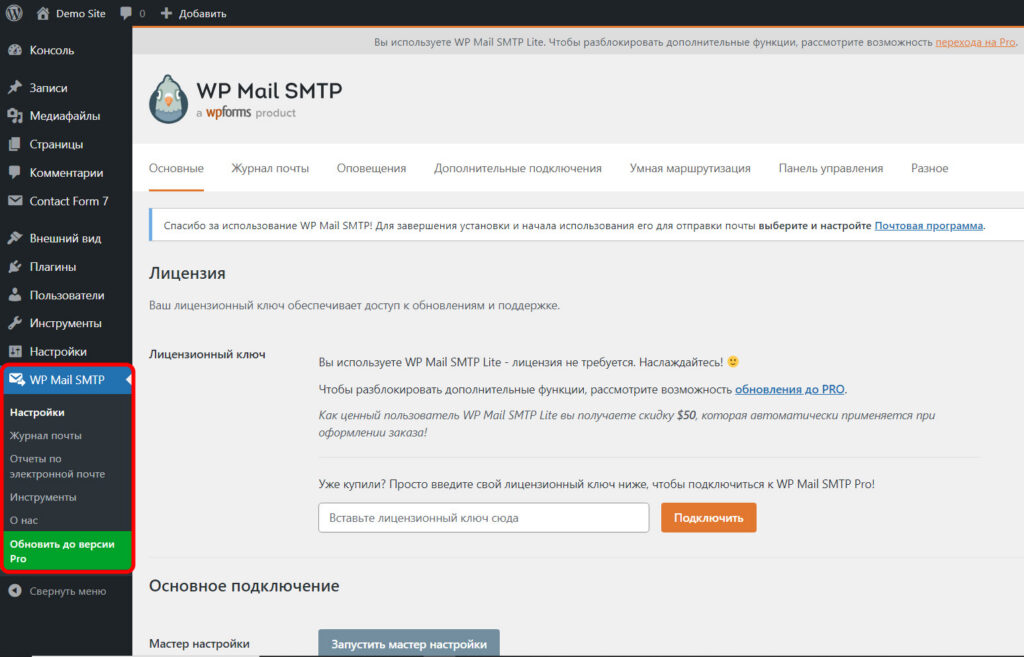Viewport: 1024px width, 657px height.
Task: Click the Медиафайлы media icon
Action: point(15,116)
